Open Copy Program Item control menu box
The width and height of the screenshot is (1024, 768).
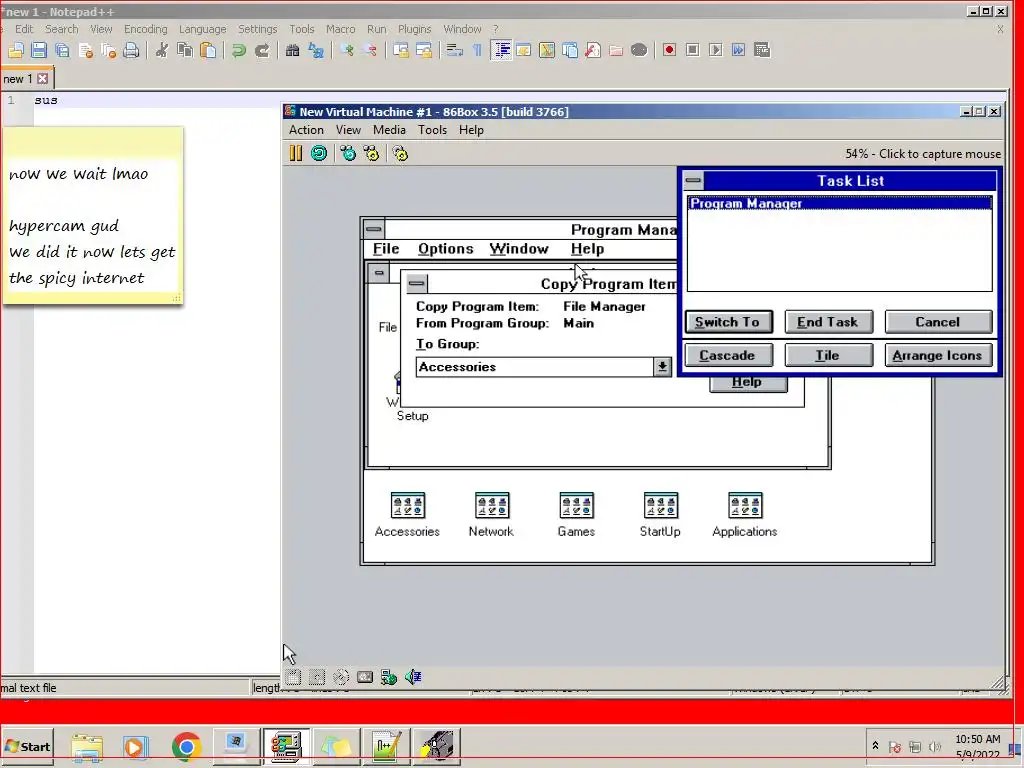[x=417, y=283]
